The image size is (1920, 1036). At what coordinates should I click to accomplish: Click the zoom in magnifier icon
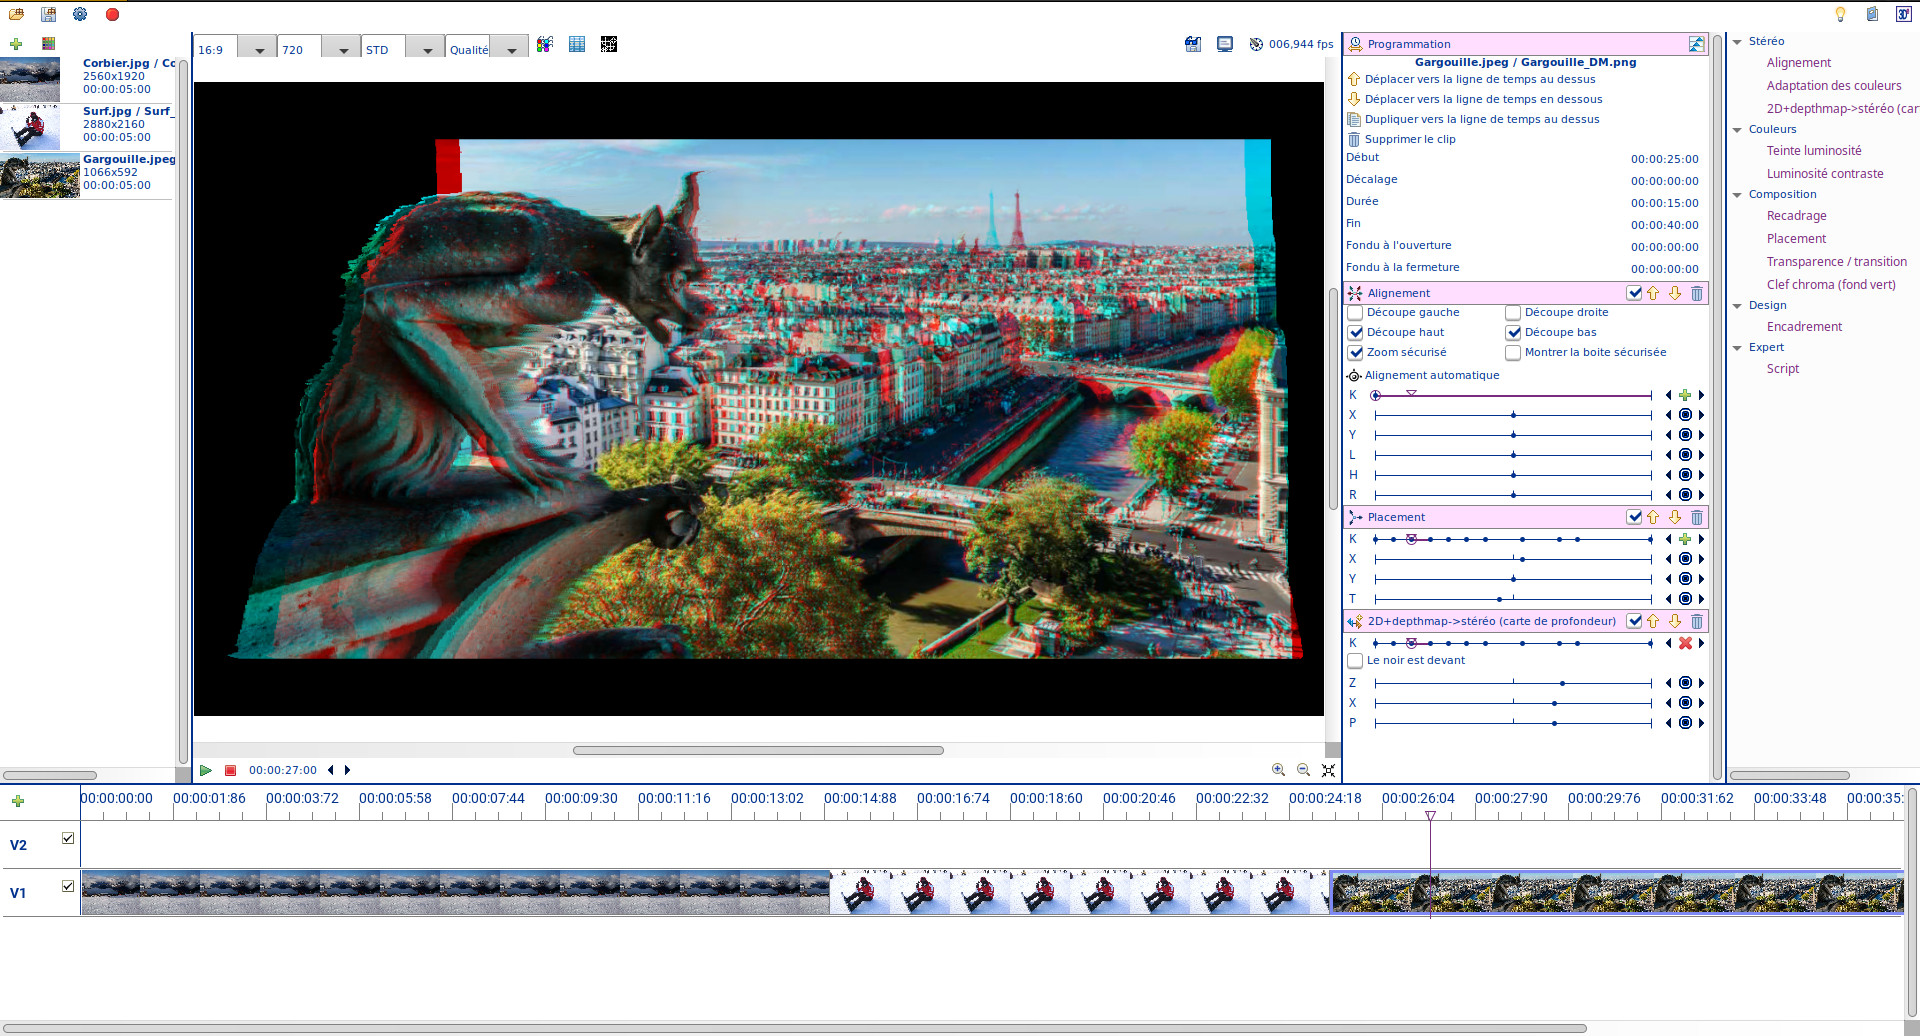pyautogui.click(x=1278, y=770)
